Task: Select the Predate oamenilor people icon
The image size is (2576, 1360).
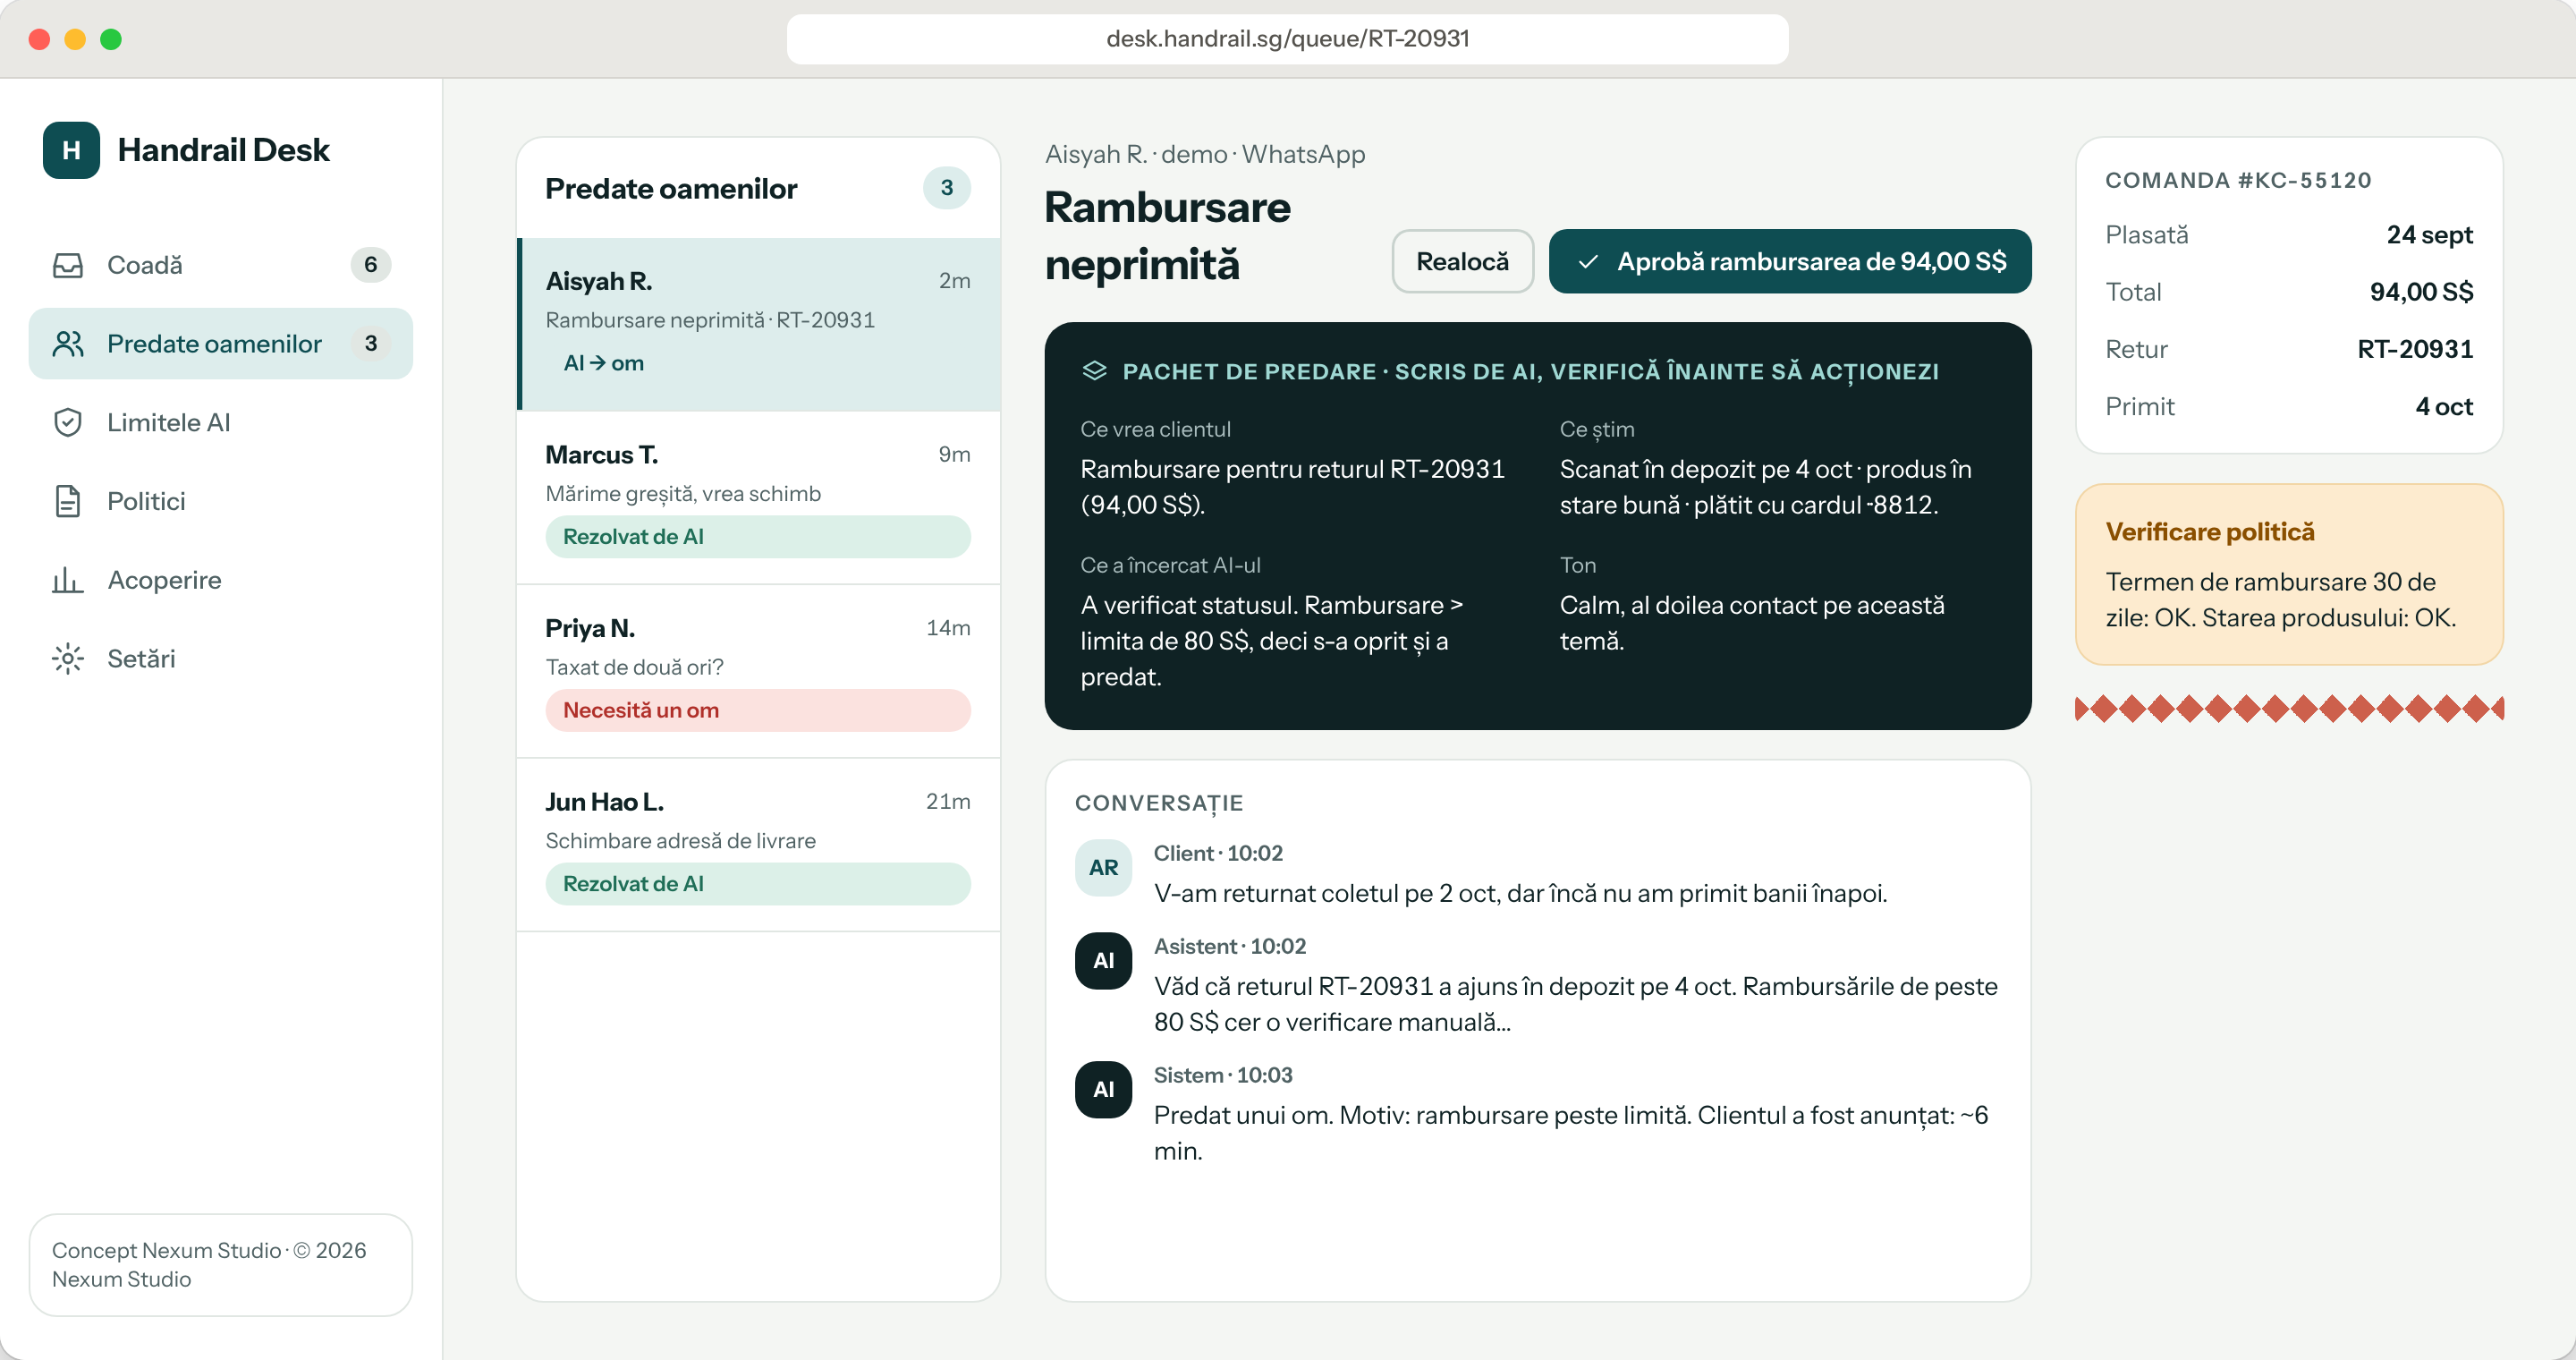Action: tap(68, 344)
